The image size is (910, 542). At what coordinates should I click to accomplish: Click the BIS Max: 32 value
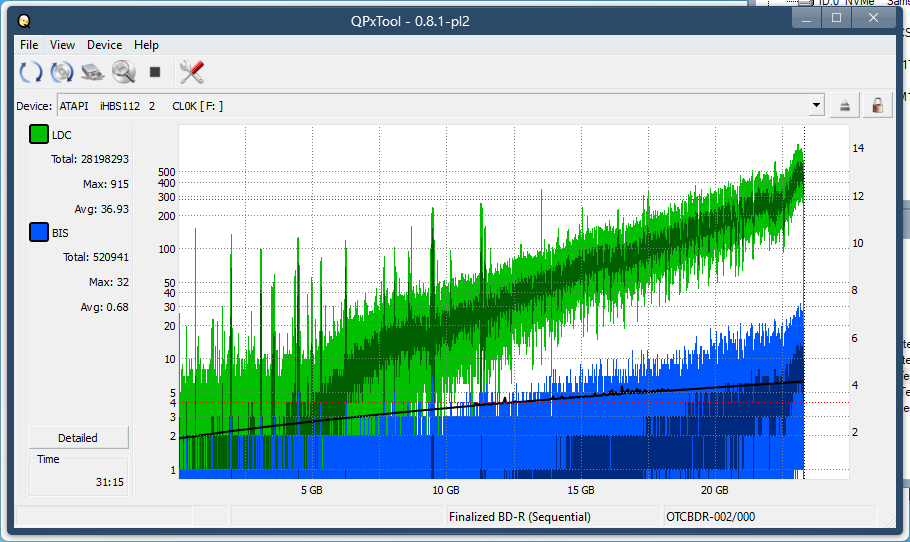(x=109, y=282)
